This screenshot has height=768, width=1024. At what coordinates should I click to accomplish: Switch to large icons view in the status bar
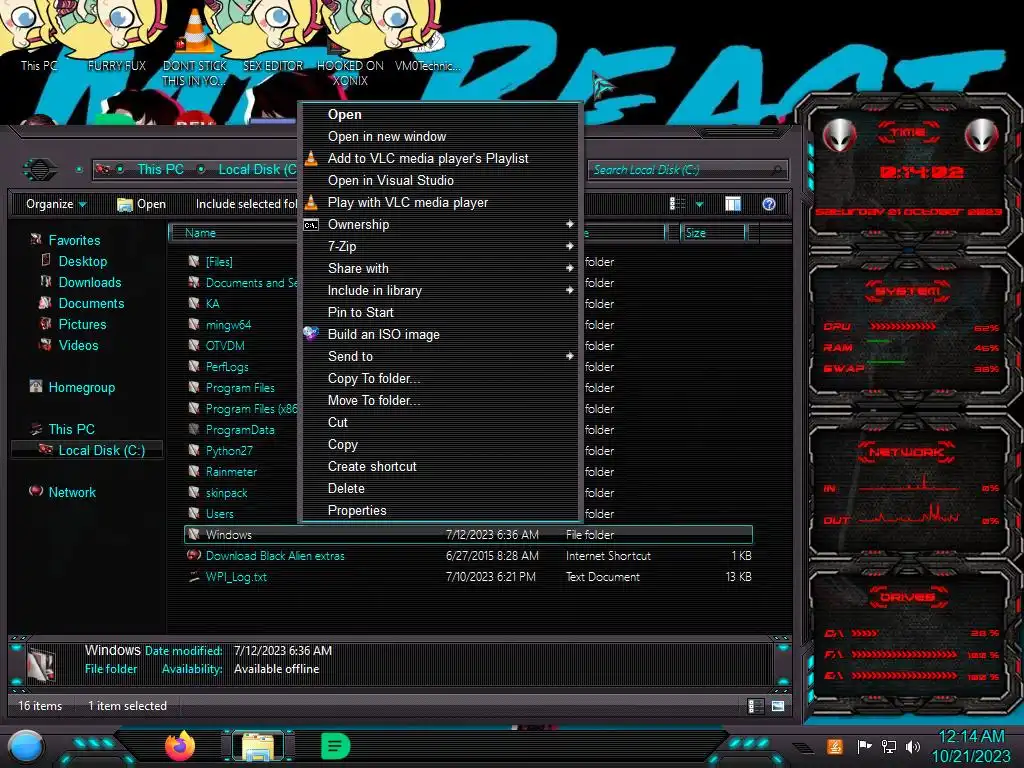tap(778, 706)
